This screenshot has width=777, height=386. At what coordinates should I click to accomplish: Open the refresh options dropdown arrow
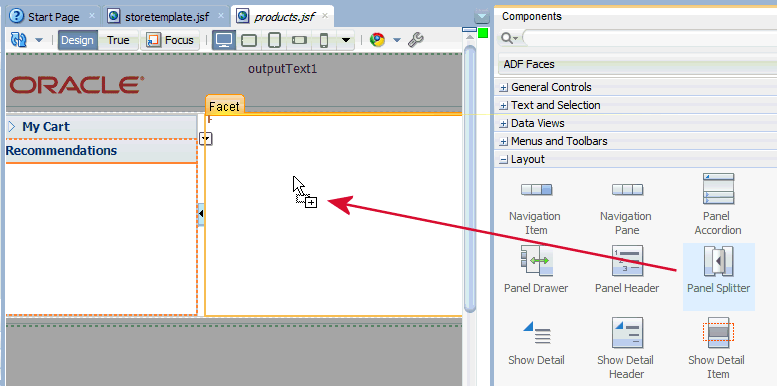pos(39,40)
